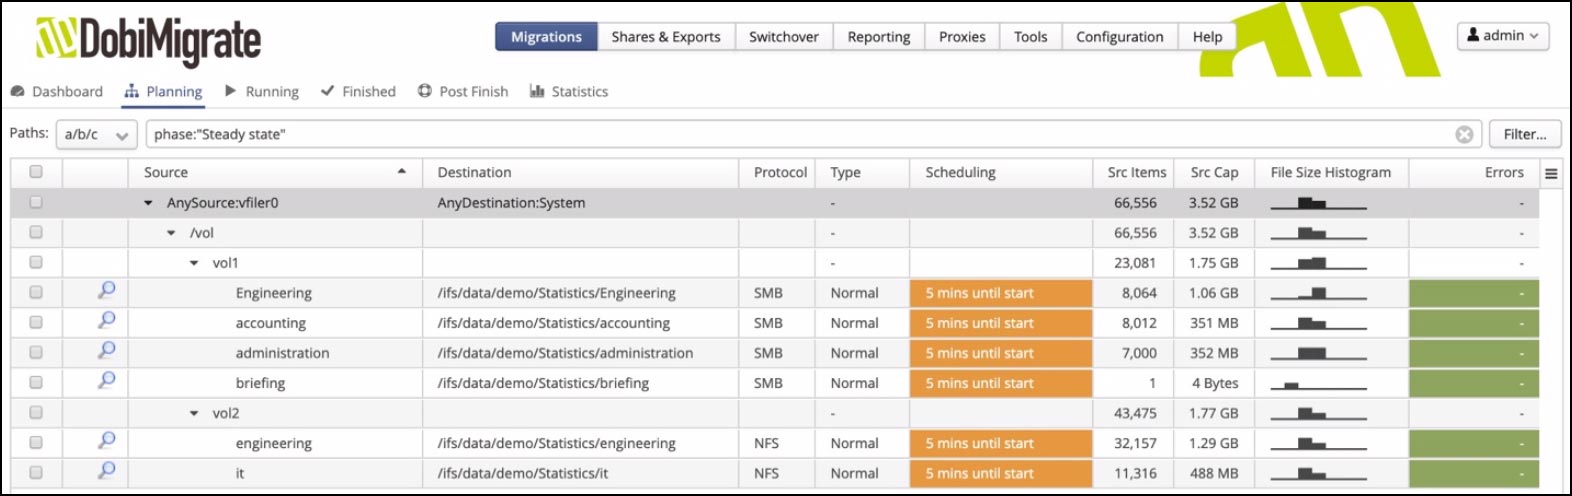Clear the filter text with X icon
Image resolution: width=1572 pixels, height=496 pixels.
click(x=1464, y=134)
